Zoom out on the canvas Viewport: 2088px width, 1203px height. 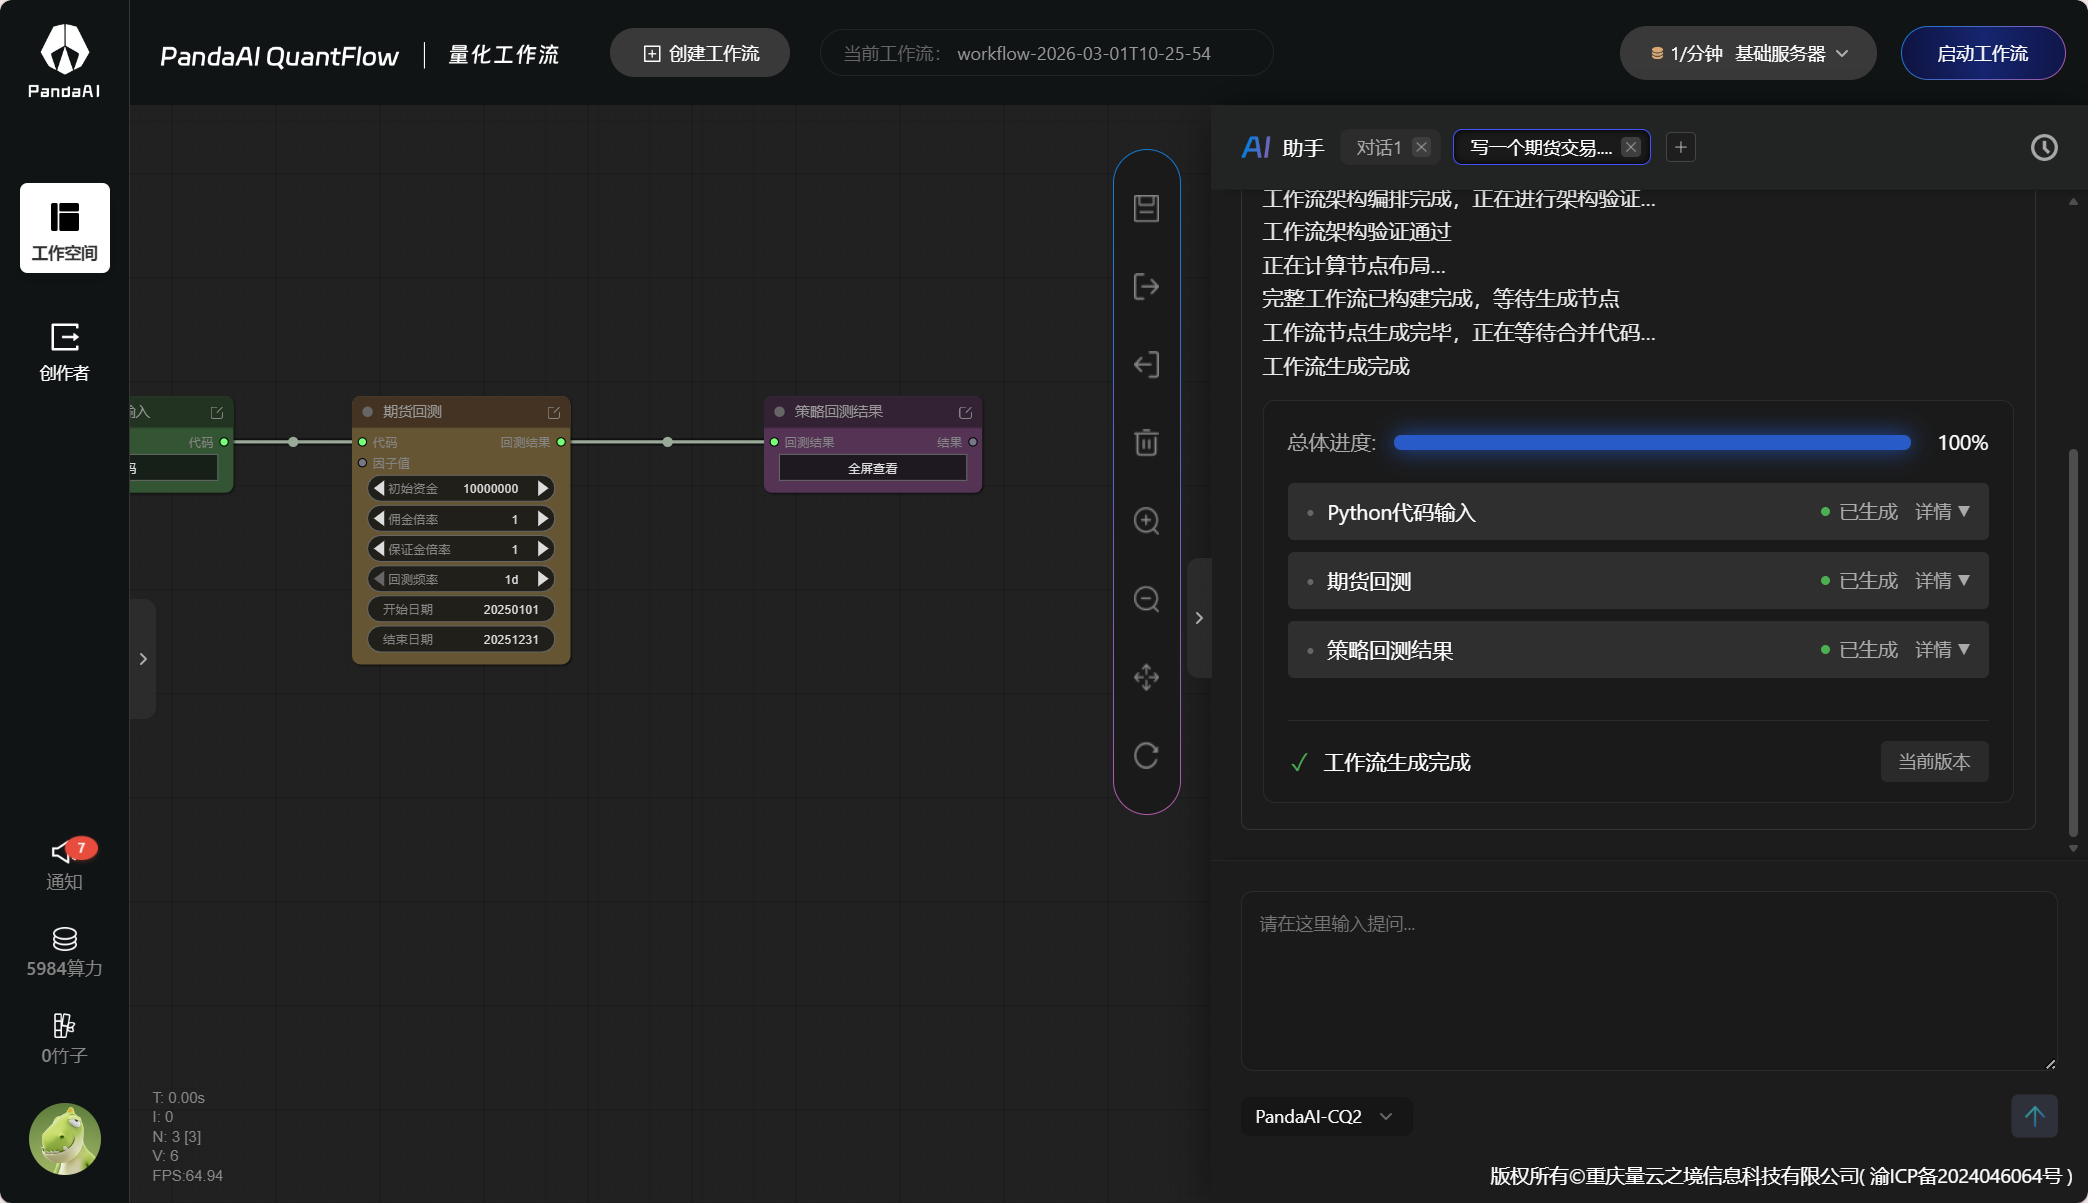pyautogui.click(x=1146, y=599)
